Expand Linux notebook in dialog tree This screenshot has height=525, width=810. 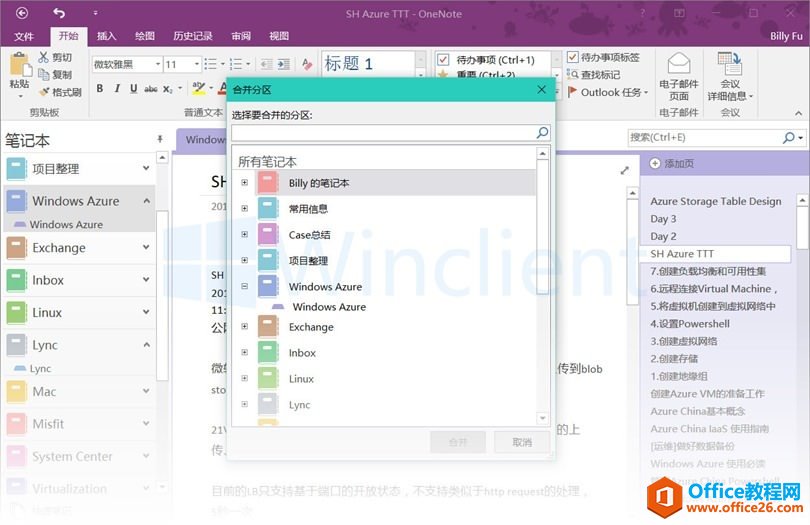click(x=245, y=378)
